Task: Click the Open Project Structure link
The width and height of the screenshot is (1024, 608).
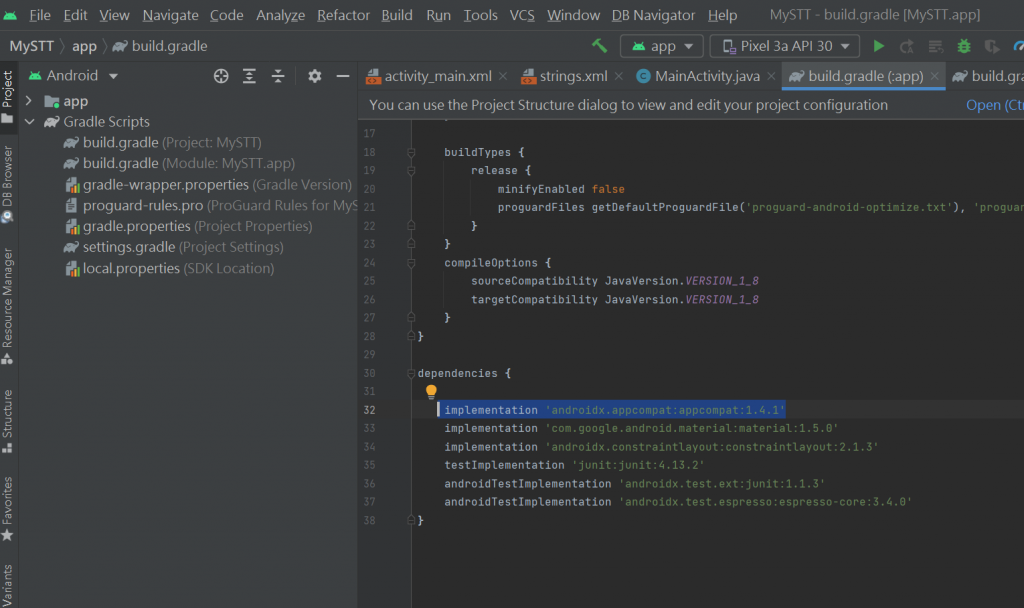Action: (995, 105)
